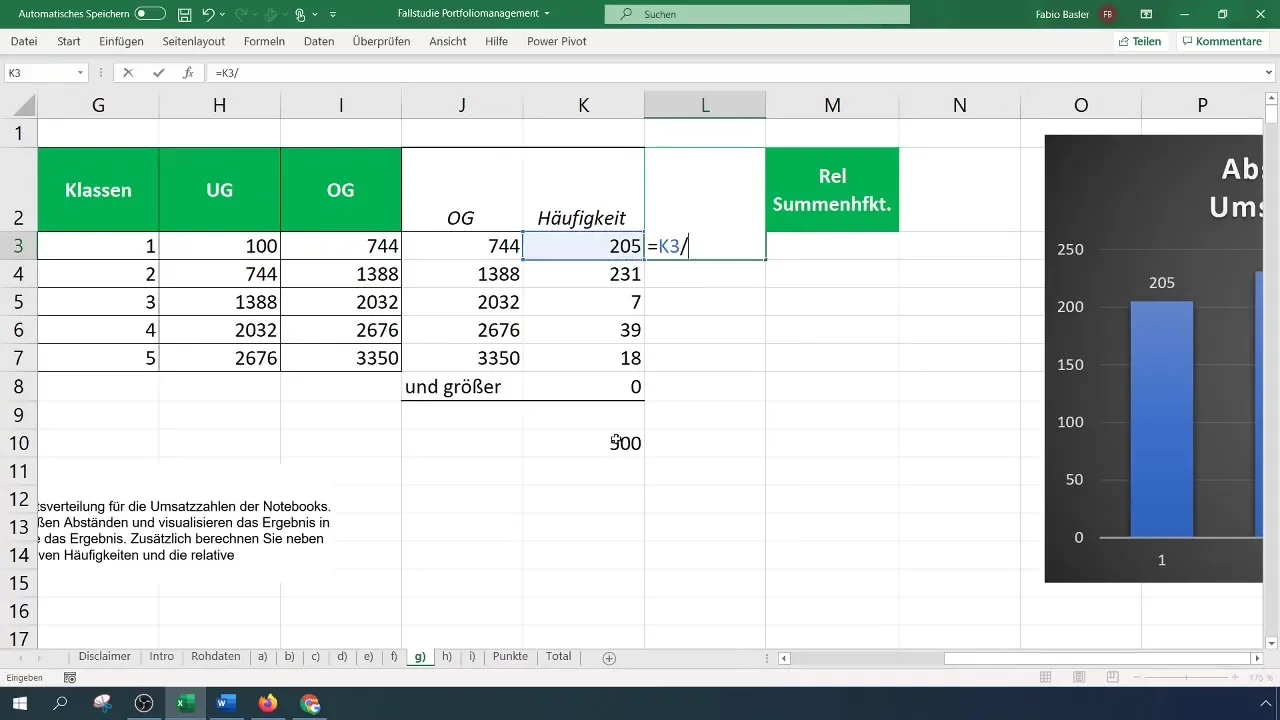The width and height of the screenshot is (1280, 720).
Task: Click cell with Häufigkeit value 231
Action: (x=584, y=273)
